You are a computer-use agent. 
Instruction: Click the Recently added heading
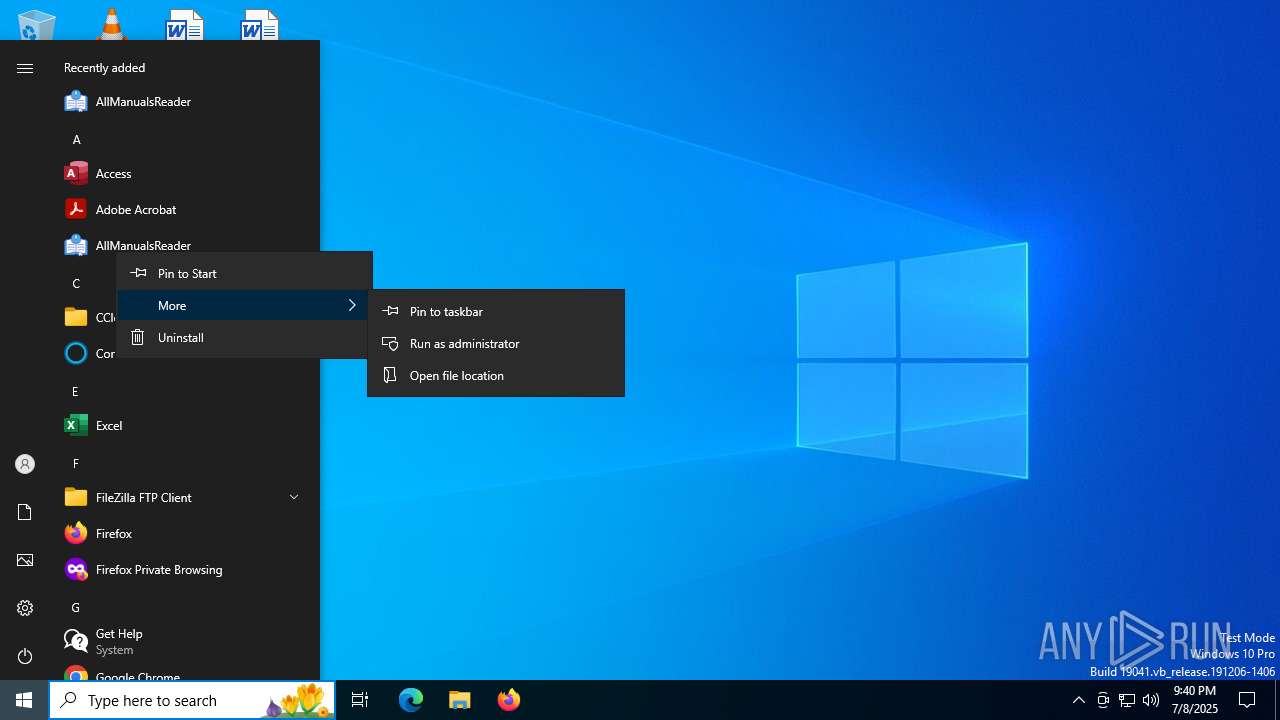(x=105, y=68)
